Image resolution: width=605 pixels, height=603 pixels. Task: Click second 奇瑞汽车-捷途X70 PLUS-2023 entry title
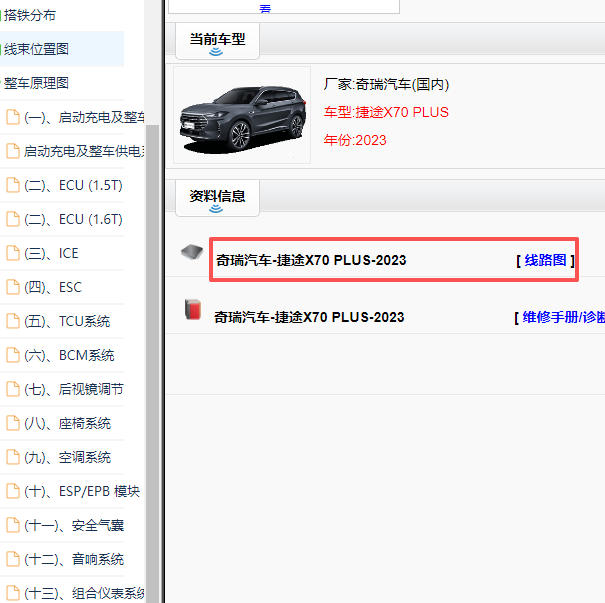(x=309, y=318)
